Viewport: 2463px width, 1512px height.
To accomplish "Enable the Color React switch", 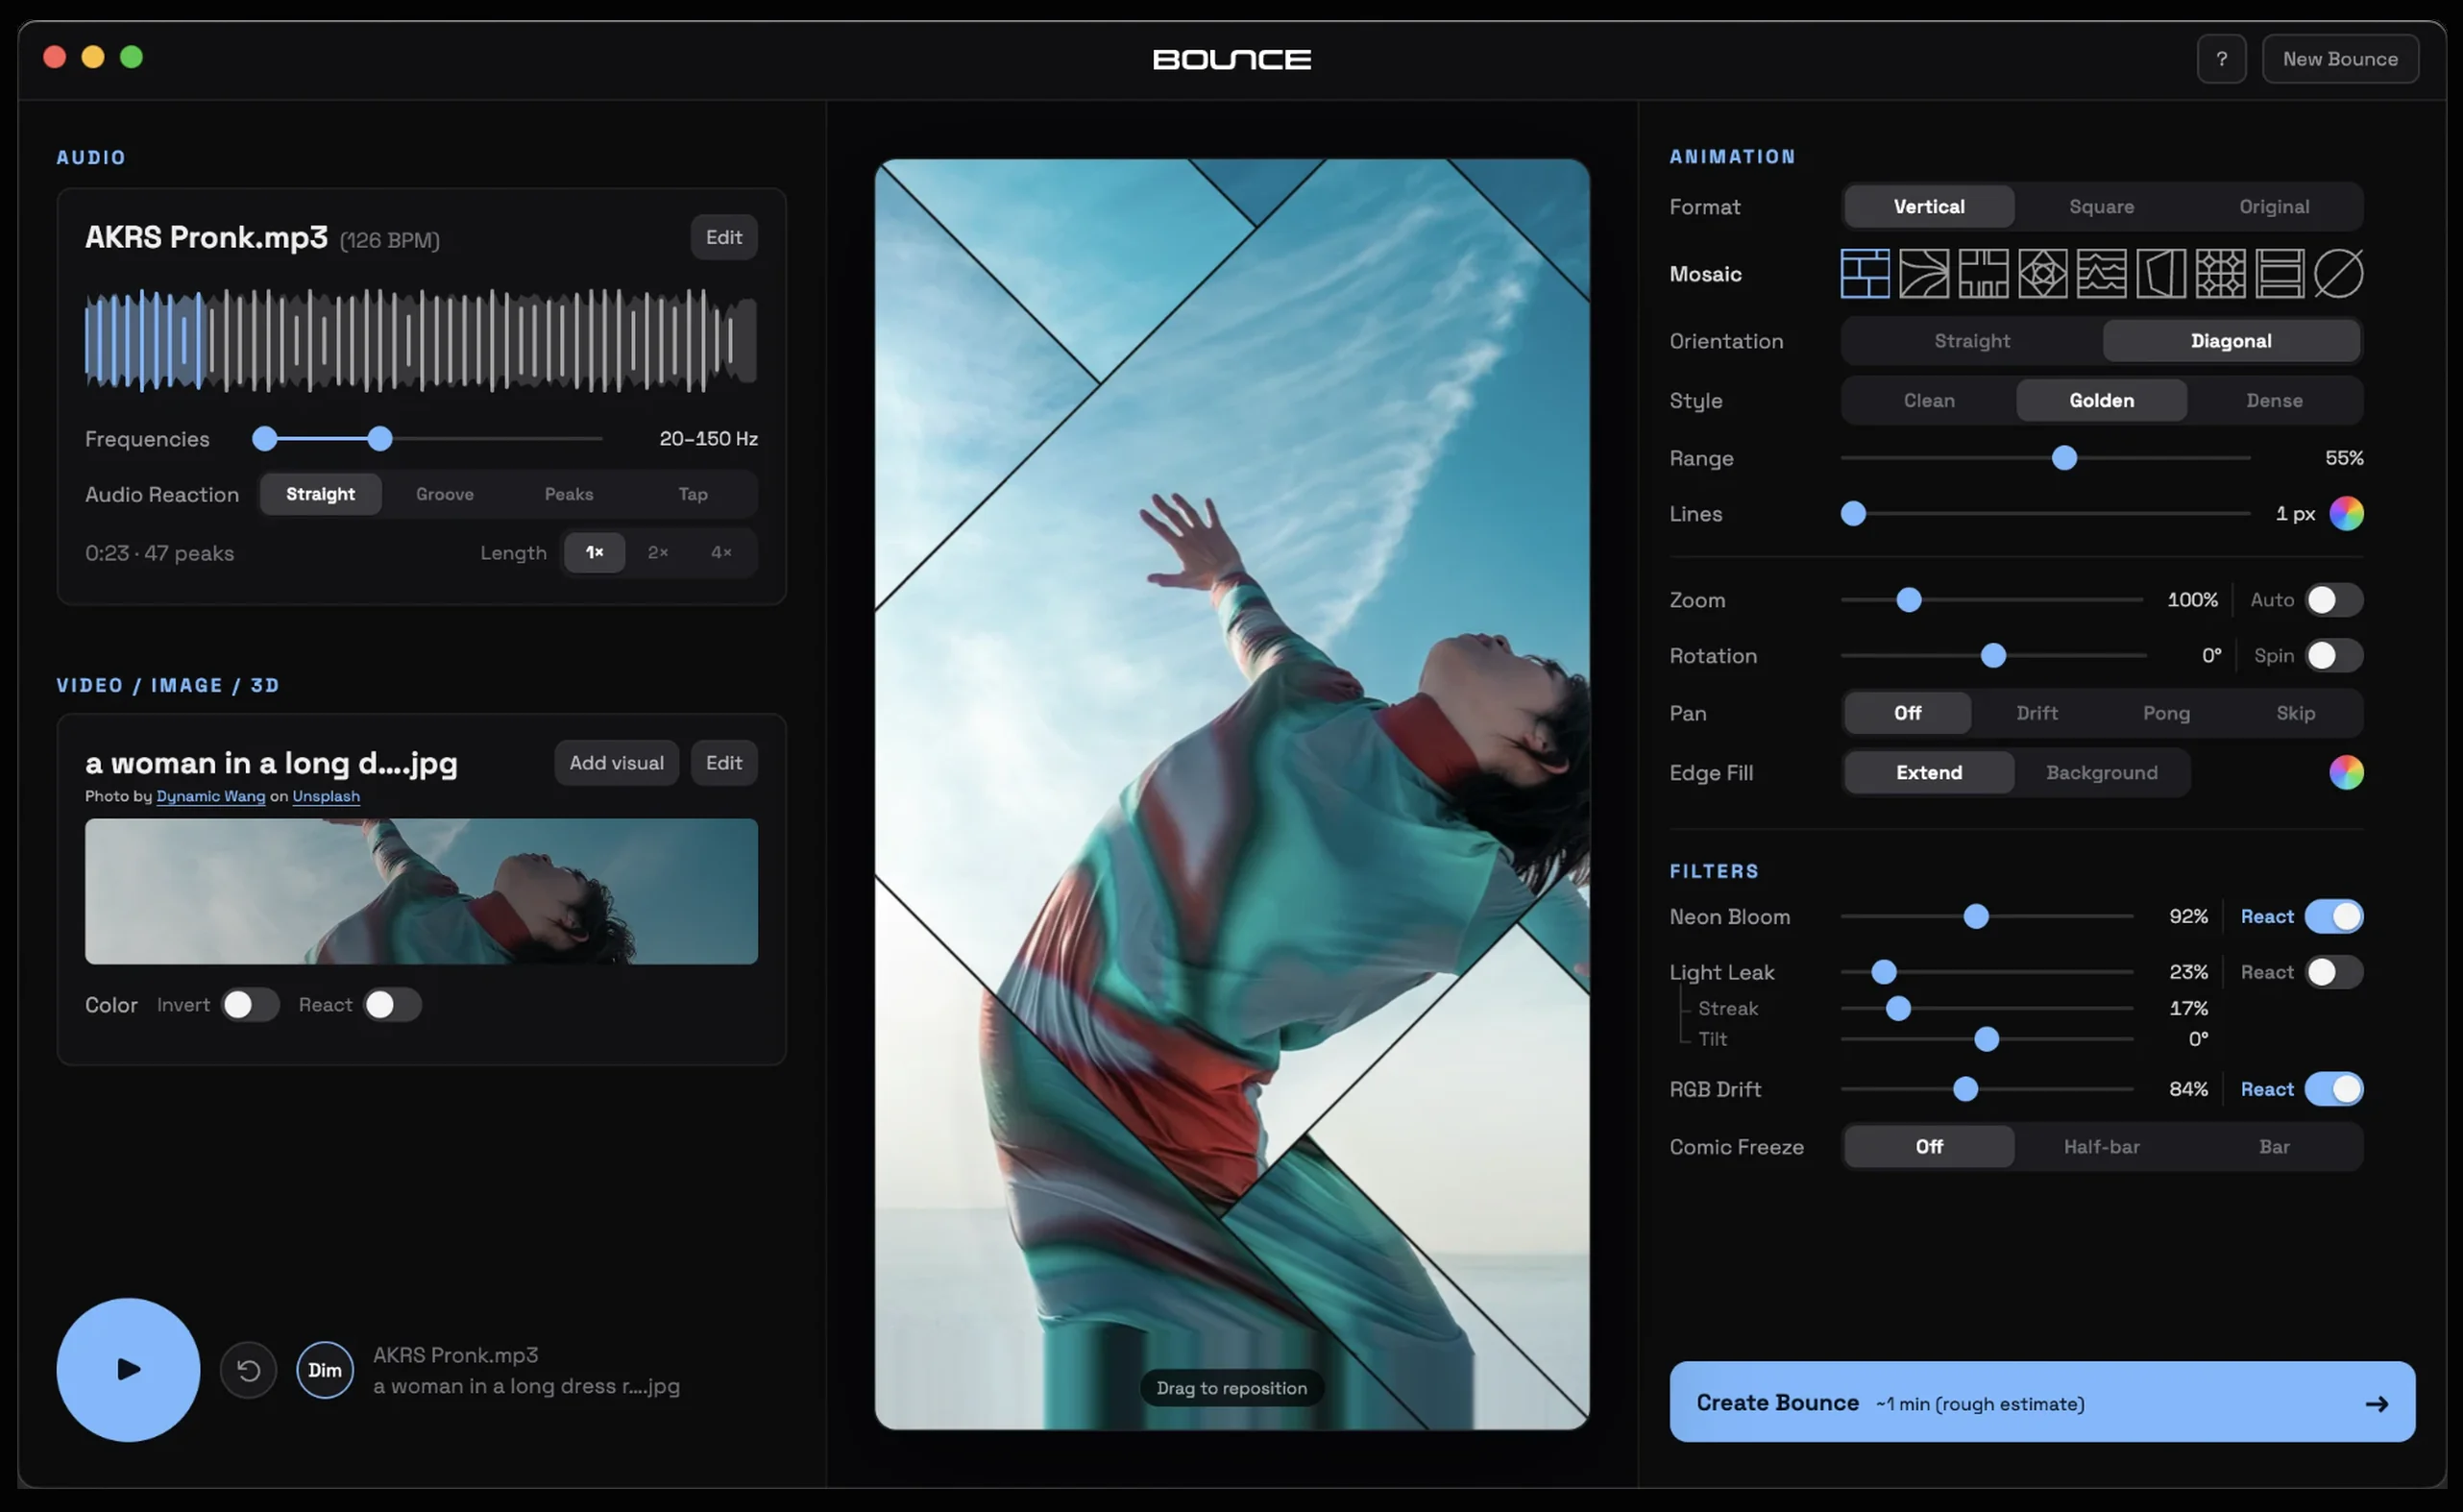I will (x=392, y=1005).
